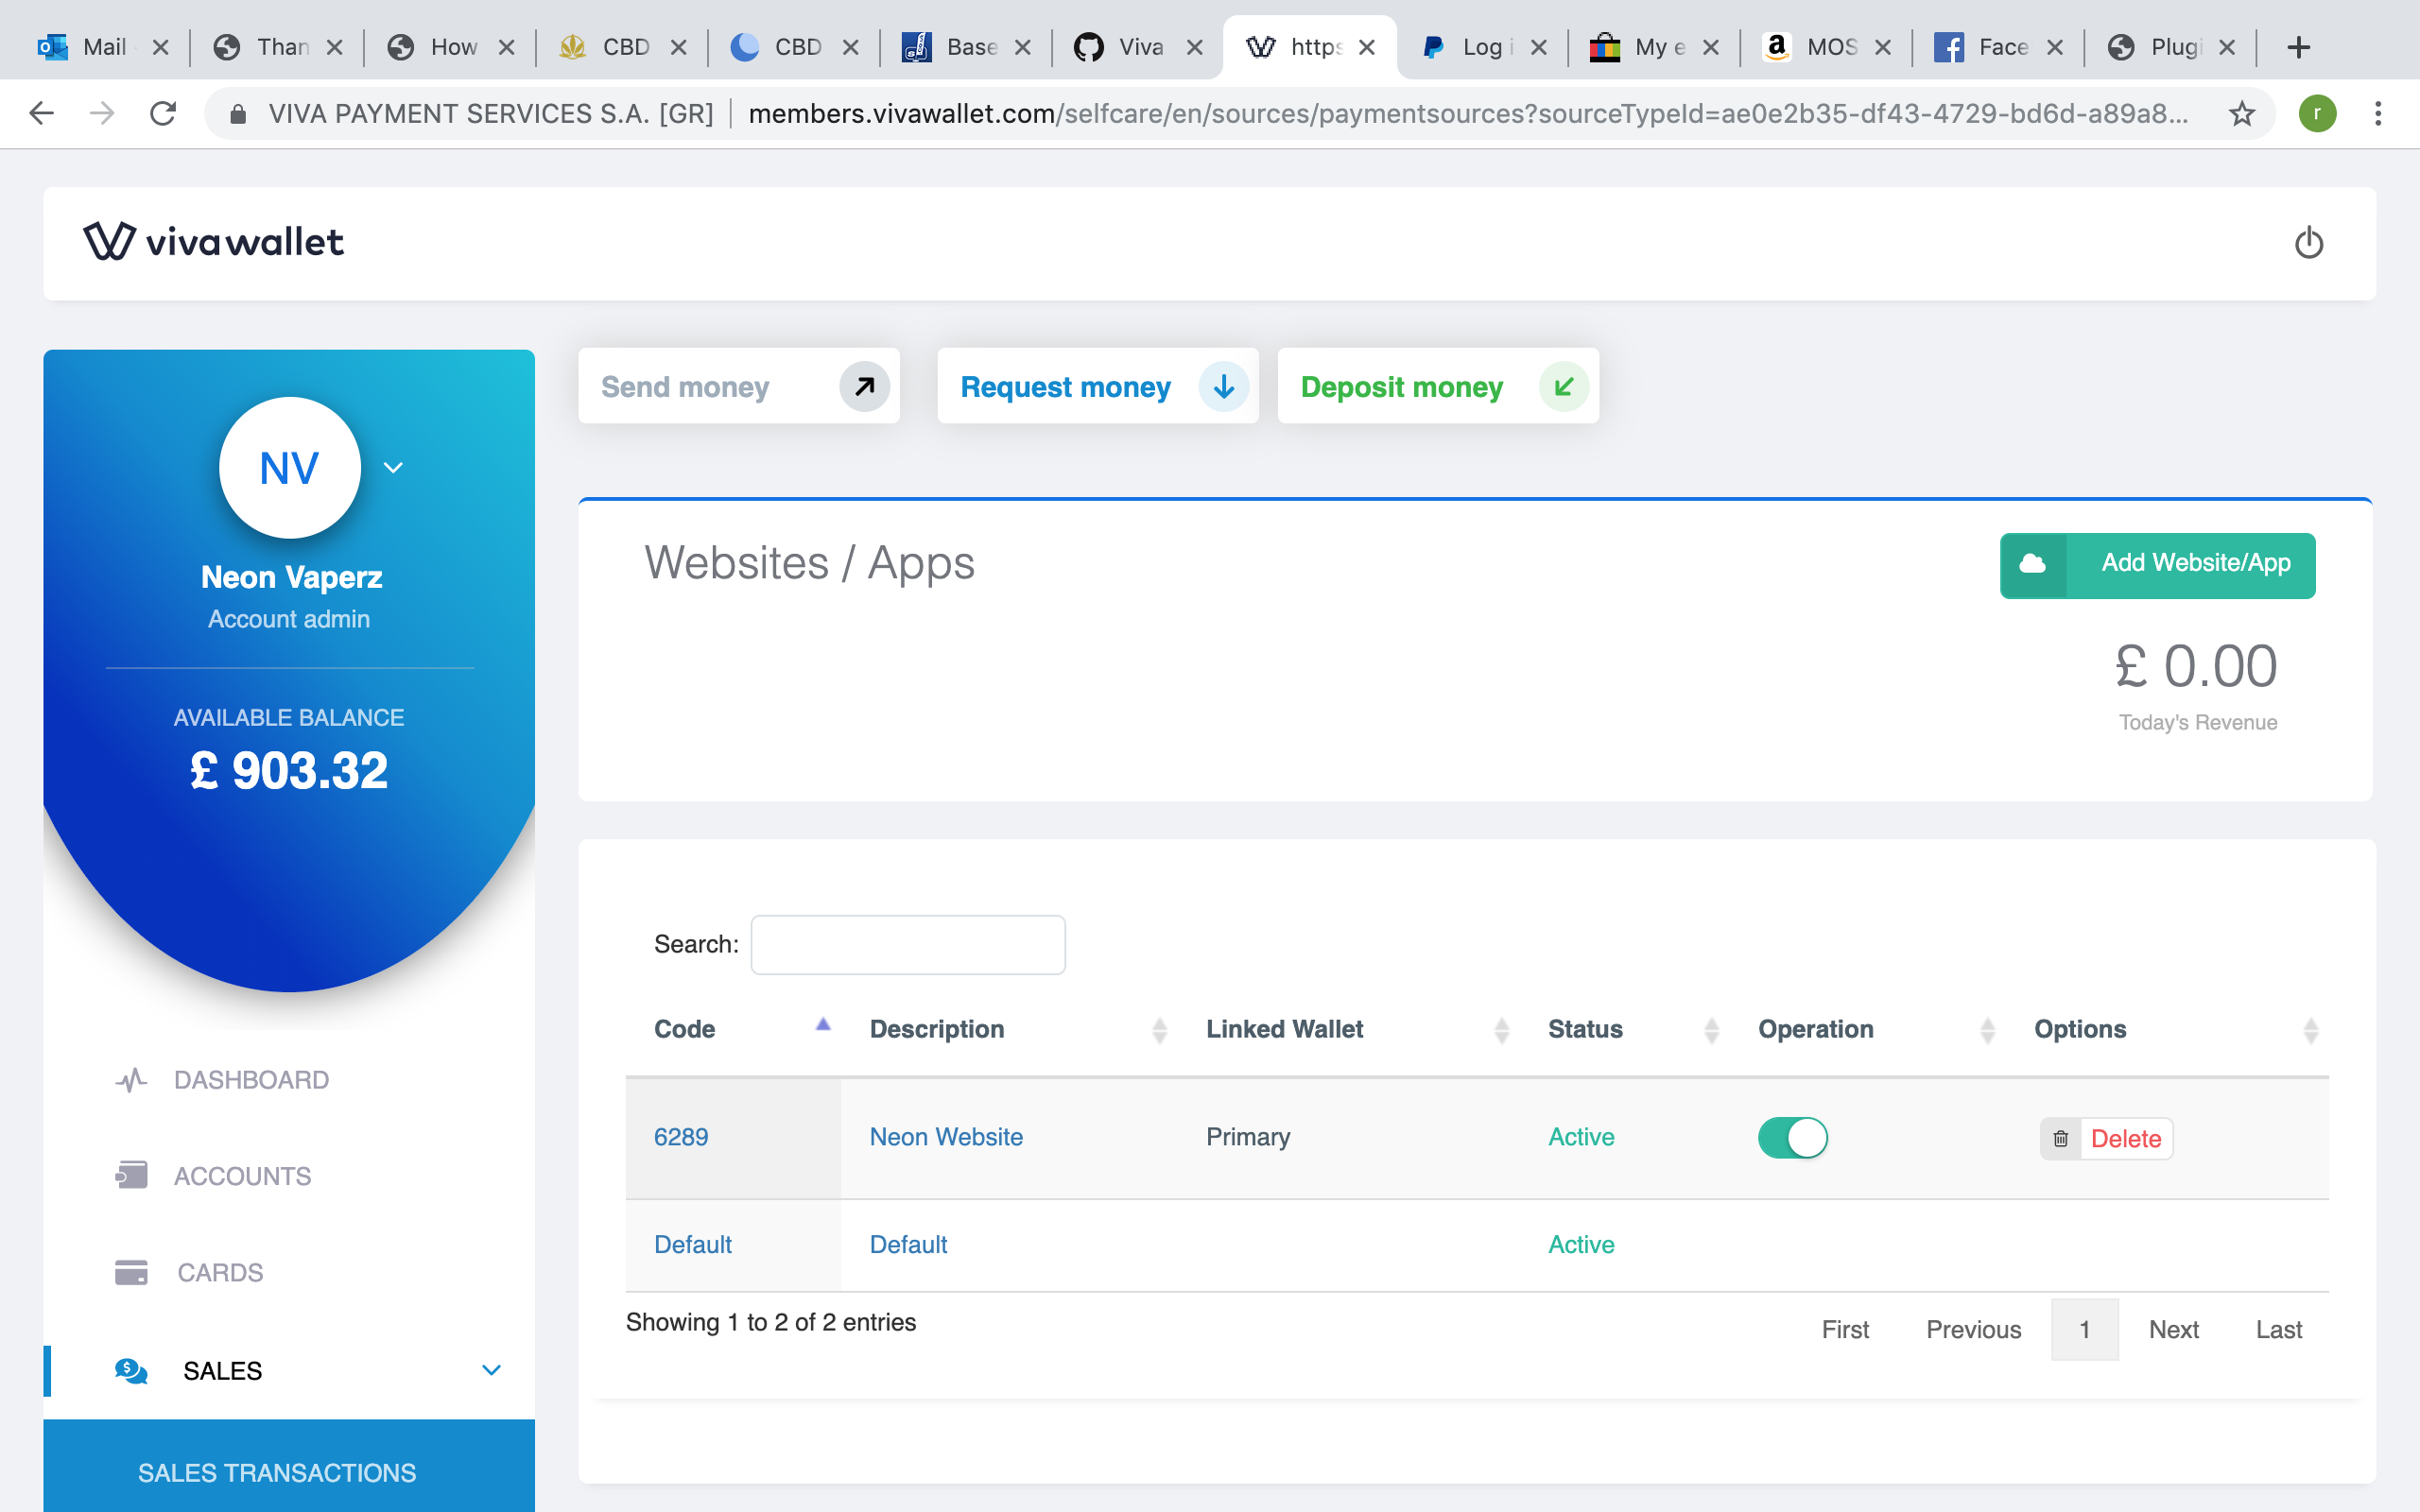Disable the Neon Website operation toggle
The image size is (2420, 1512).
(1792, 1137)
